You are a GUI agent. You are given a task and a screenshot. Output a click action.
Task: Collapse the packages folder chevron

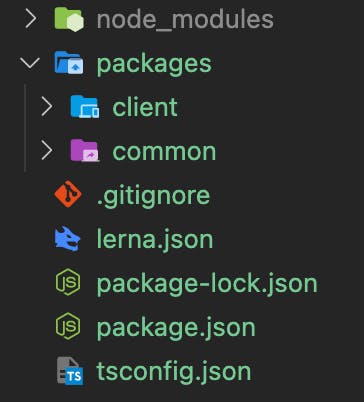click(x=30, y=63)
